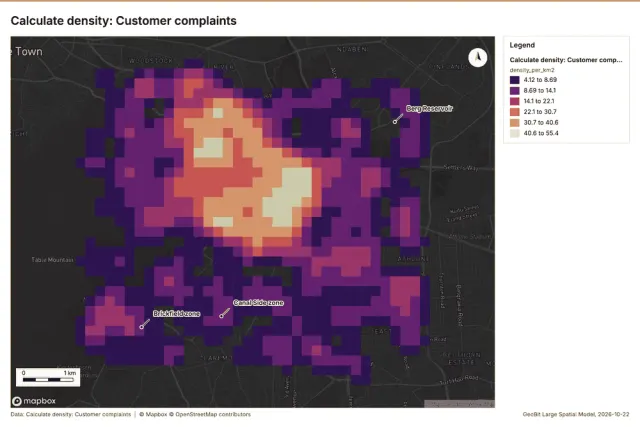This screenshot has width=640, height=427.
Task: Click the density_per_km2 field label
Action: [x=532, y=70]
